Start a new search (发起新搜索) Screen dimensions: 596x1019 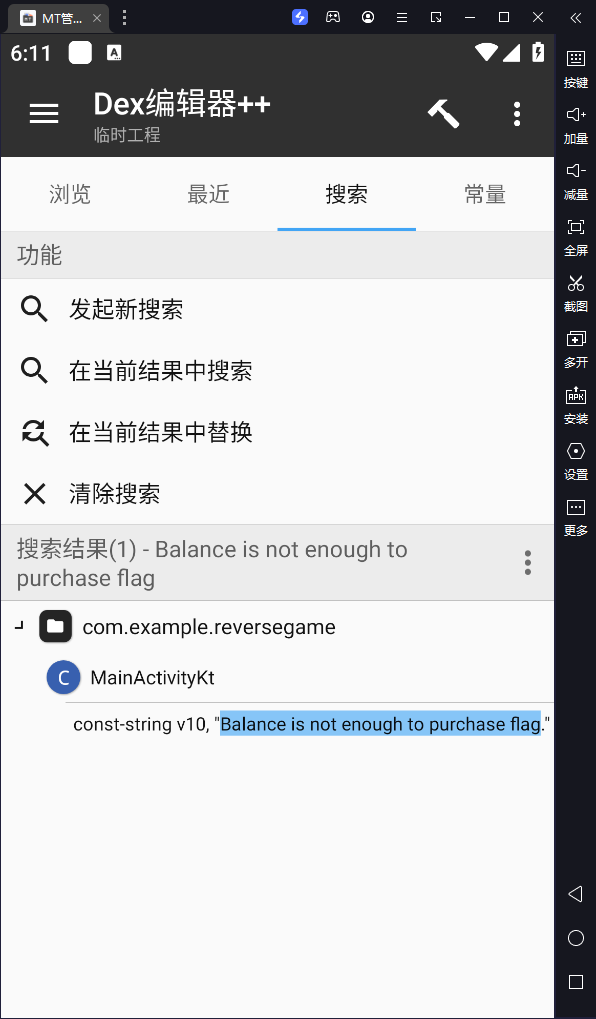click(x=278, y=309)
